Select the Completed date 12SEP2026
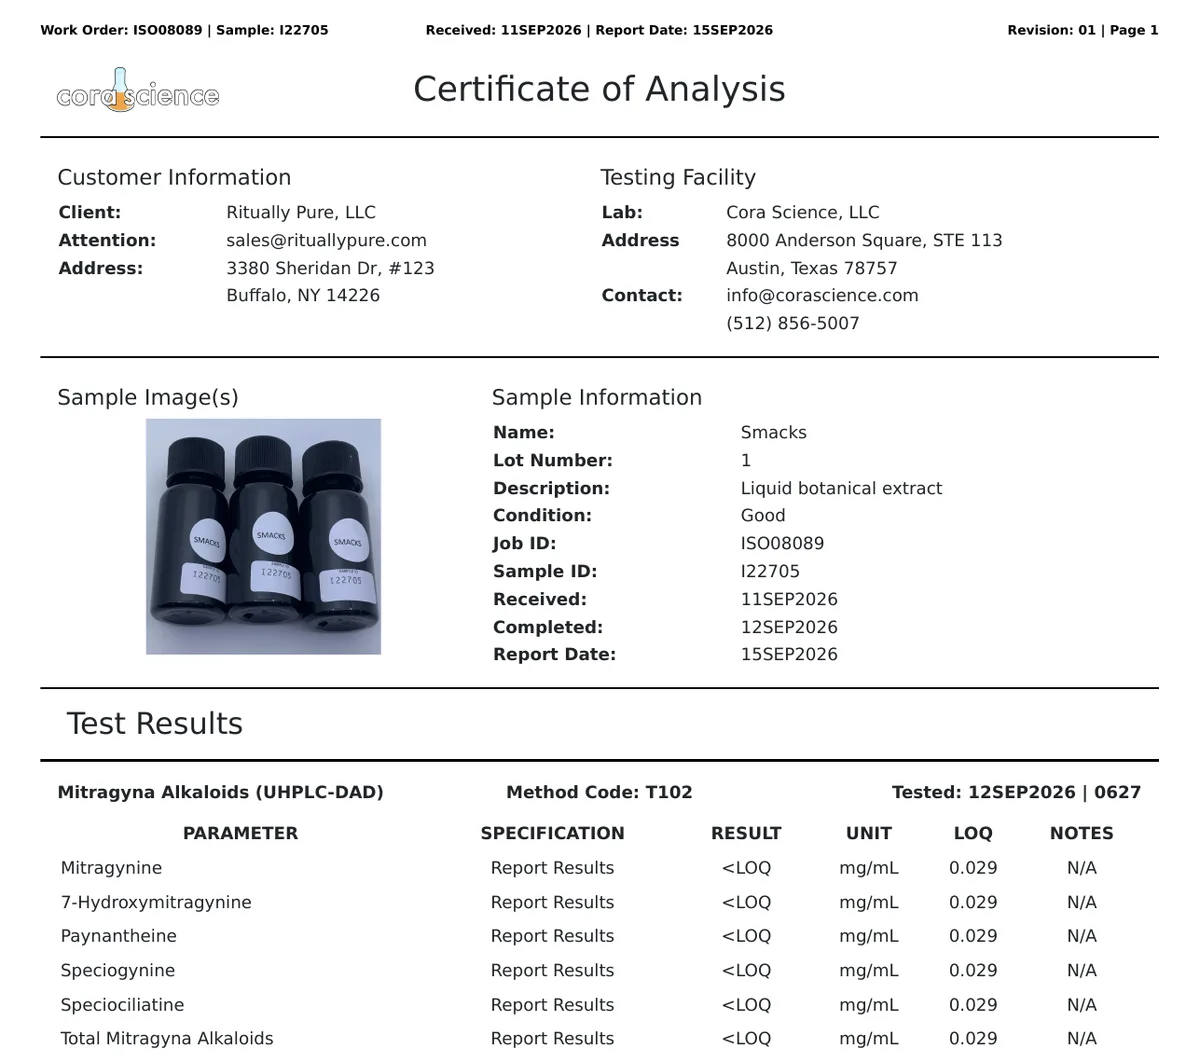Screen dimensions: 1200x1063 pyautogui.click(x=789, y=627)
